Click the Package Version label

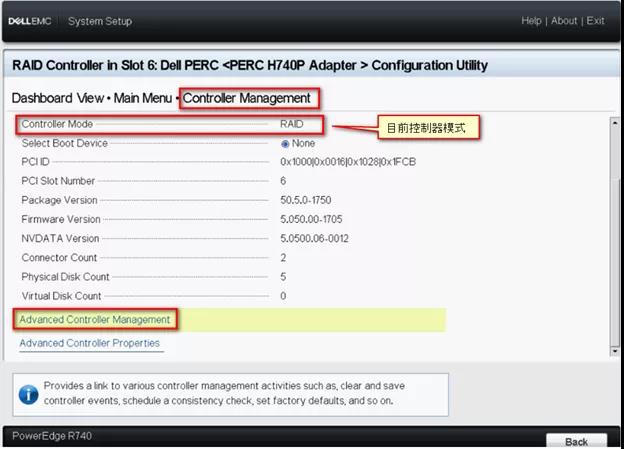pyautogui.click(x=59, y=200)
